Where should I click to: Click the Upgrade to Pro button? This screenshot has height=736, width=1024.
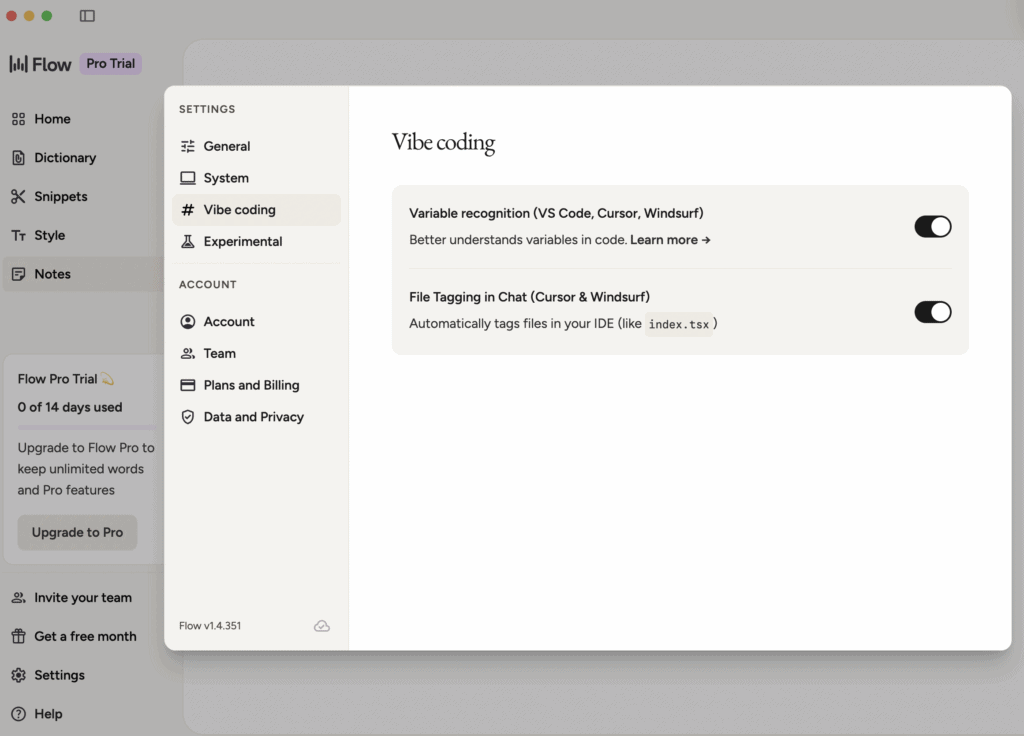point(77,533)
